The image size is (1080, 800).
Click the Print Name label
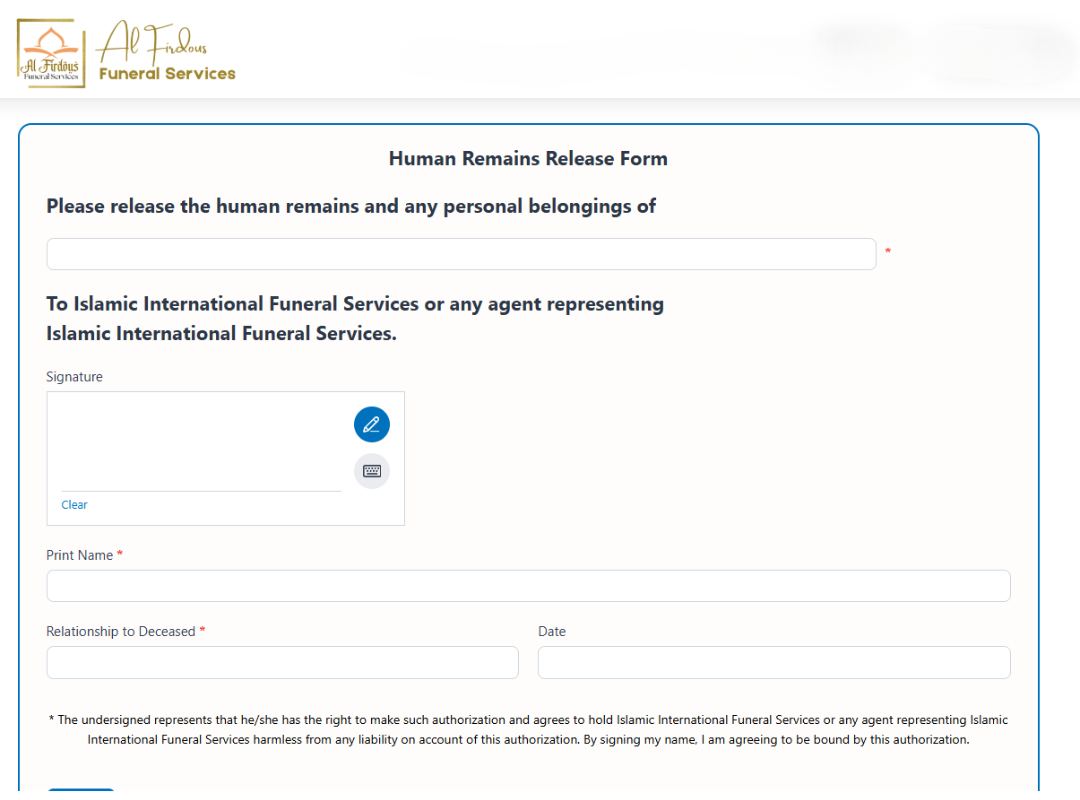[79, 555]
